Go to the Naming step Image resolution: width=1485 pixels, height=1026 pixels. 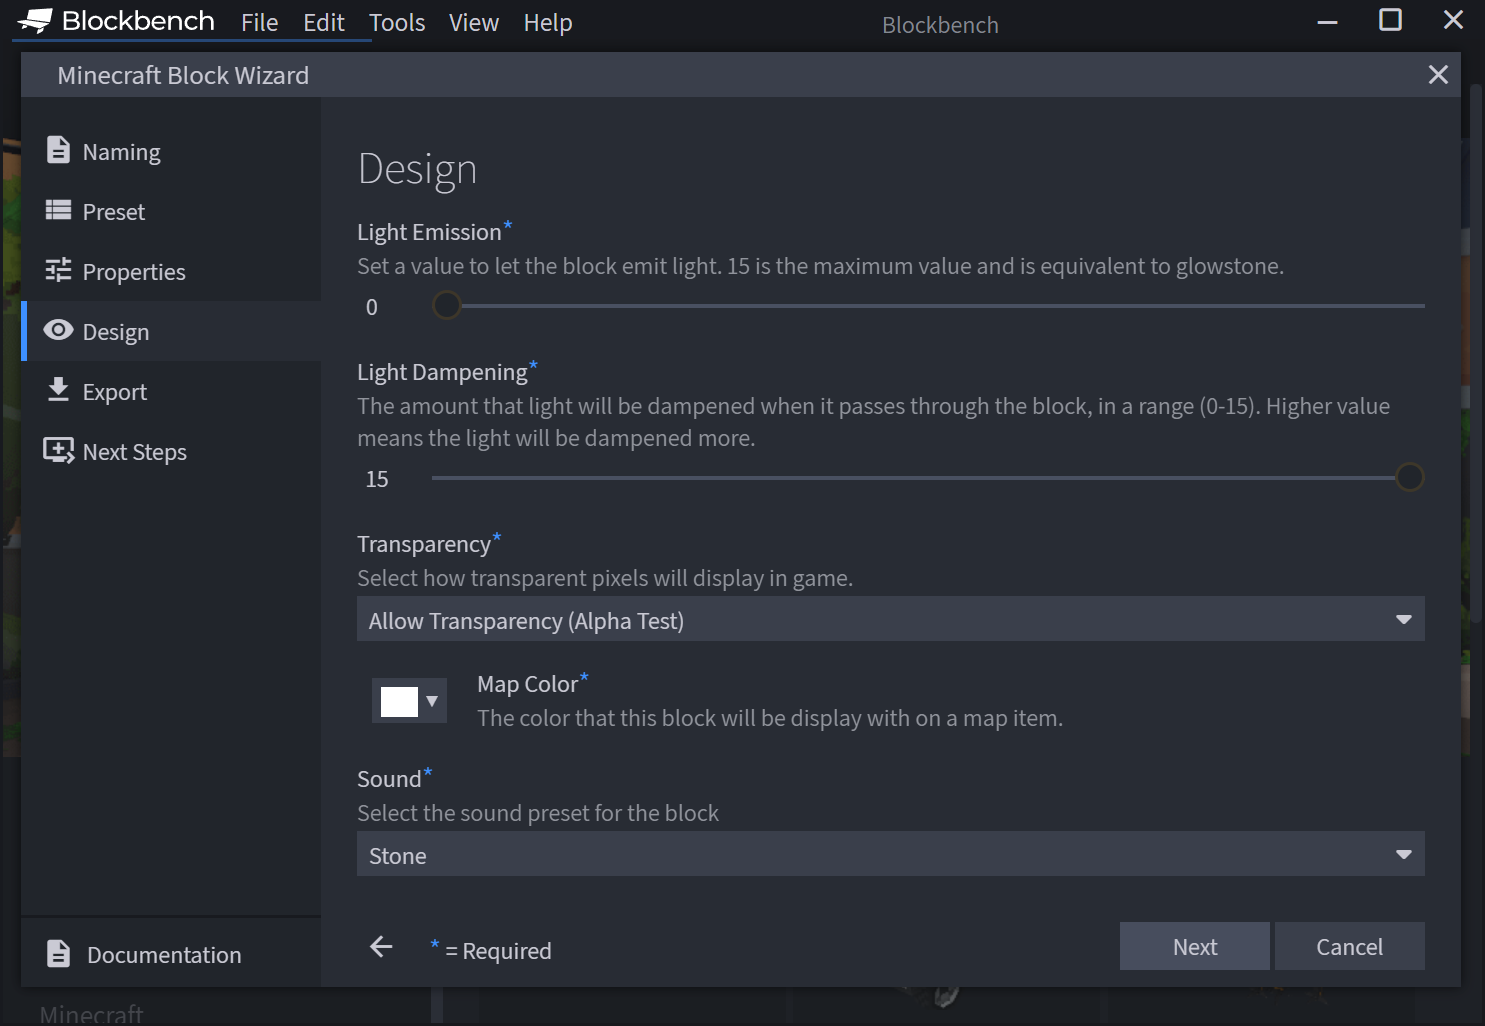171,151
